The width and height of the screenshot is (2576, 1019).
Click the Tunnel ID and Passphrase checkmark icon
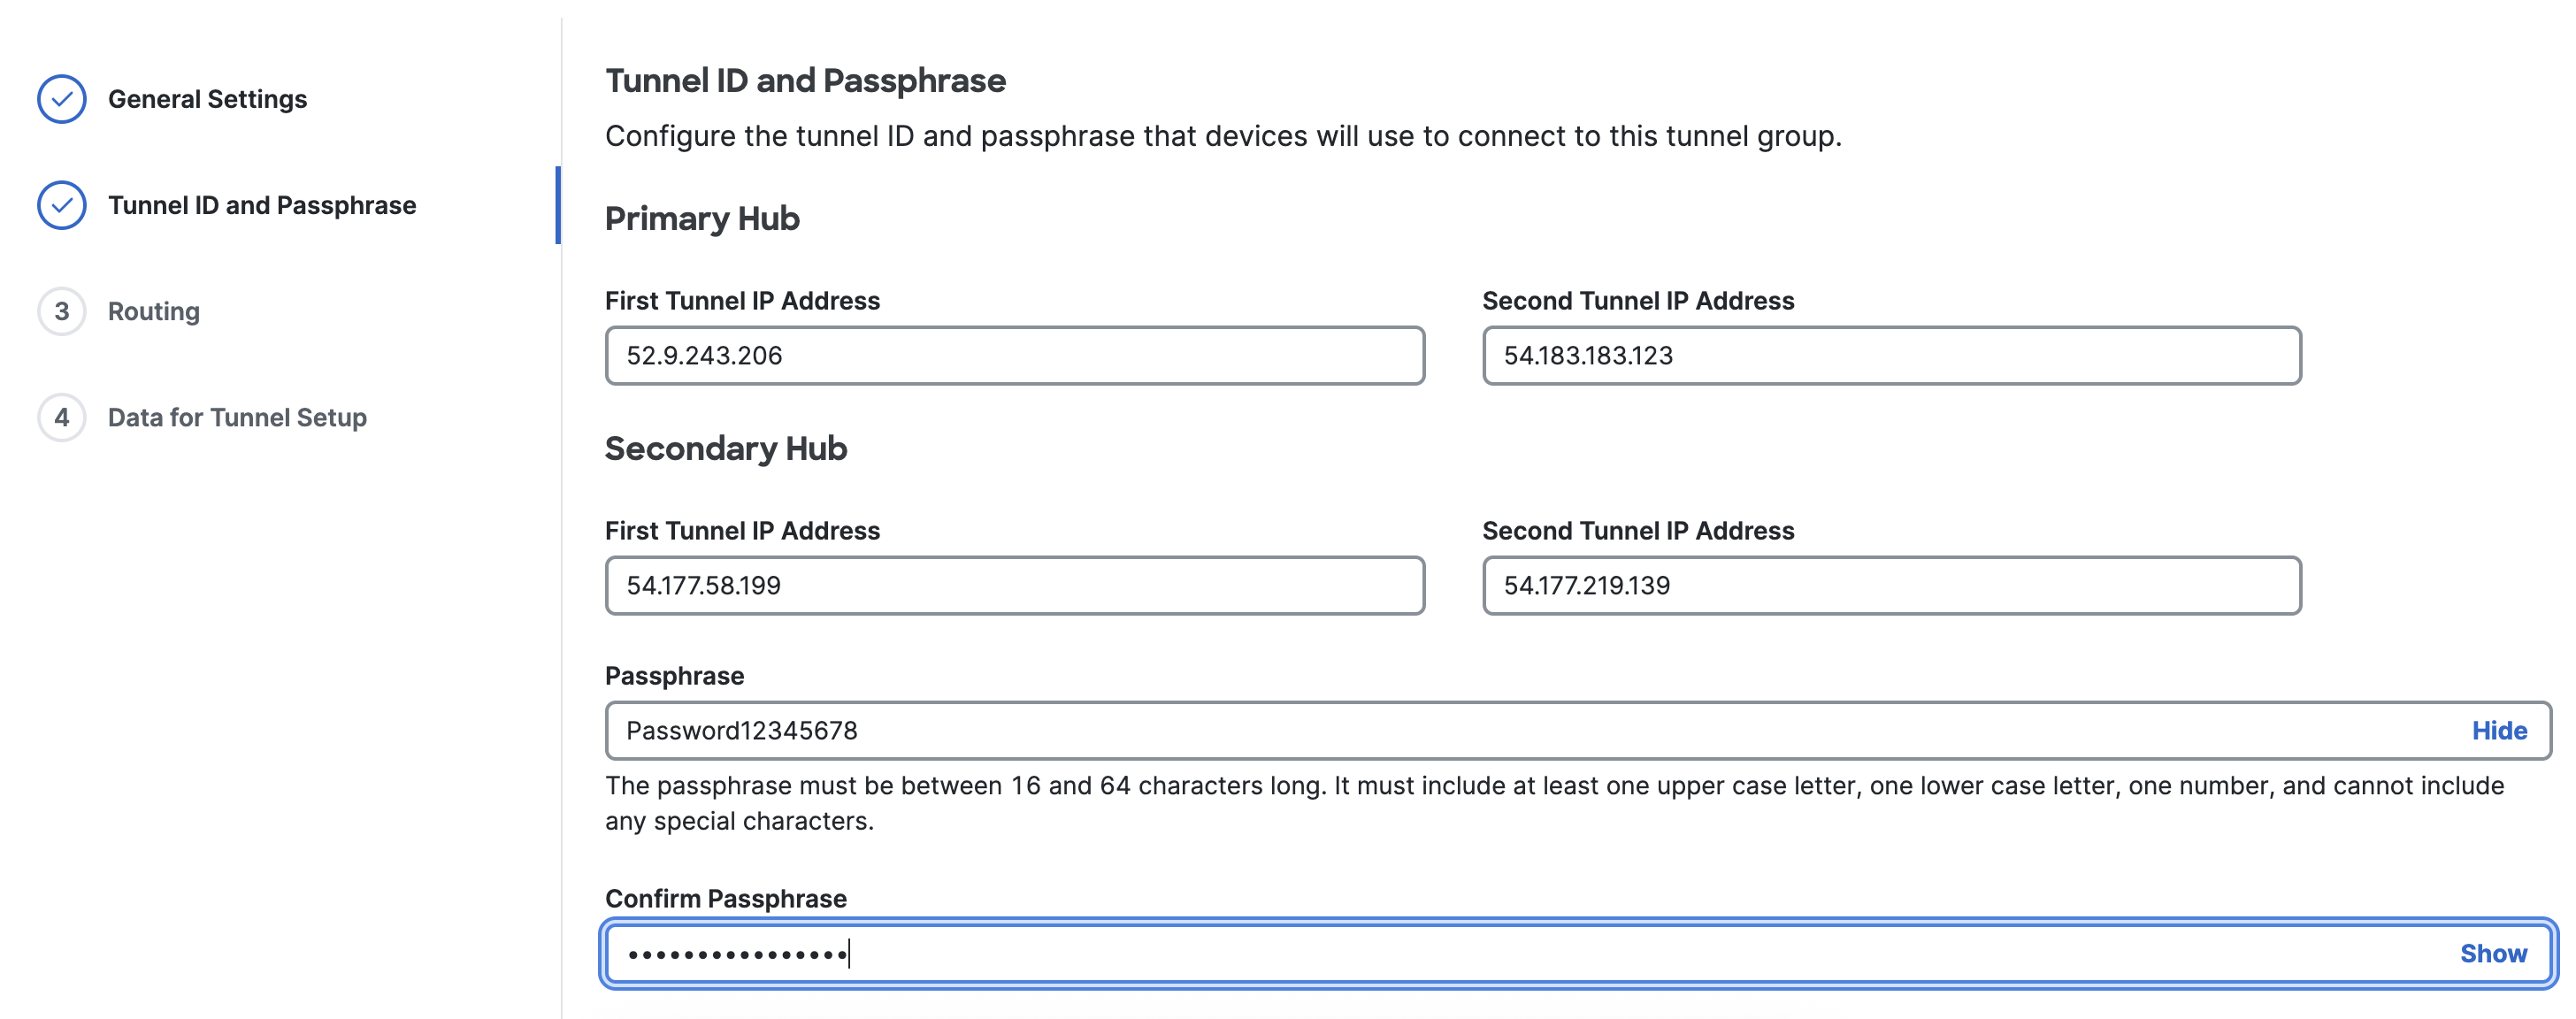pos(62,205)
